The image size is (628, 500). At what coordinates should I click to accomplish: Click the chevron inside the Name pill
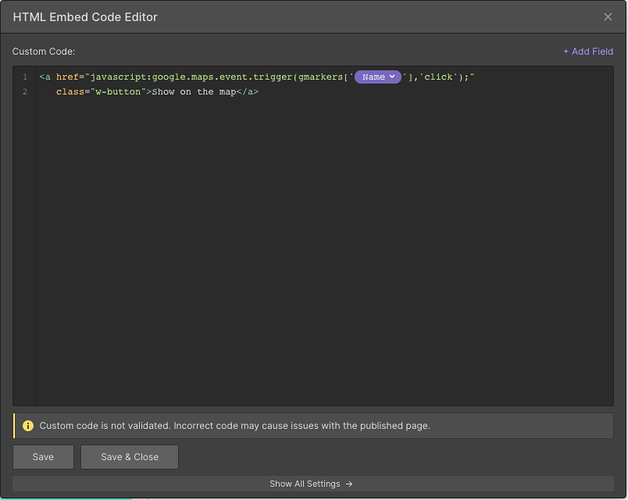pos(392,77)
